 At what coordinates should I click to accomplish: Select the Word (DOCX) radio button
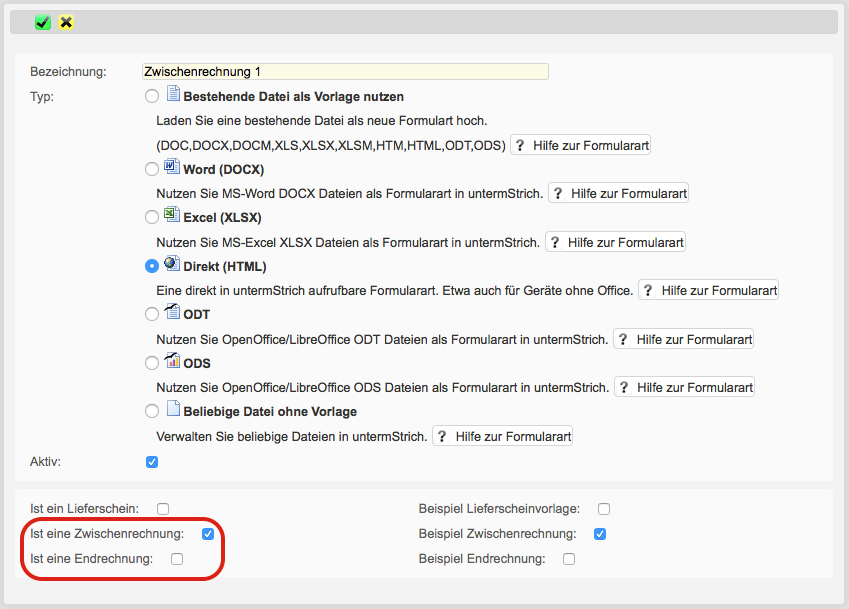point(152,169)
